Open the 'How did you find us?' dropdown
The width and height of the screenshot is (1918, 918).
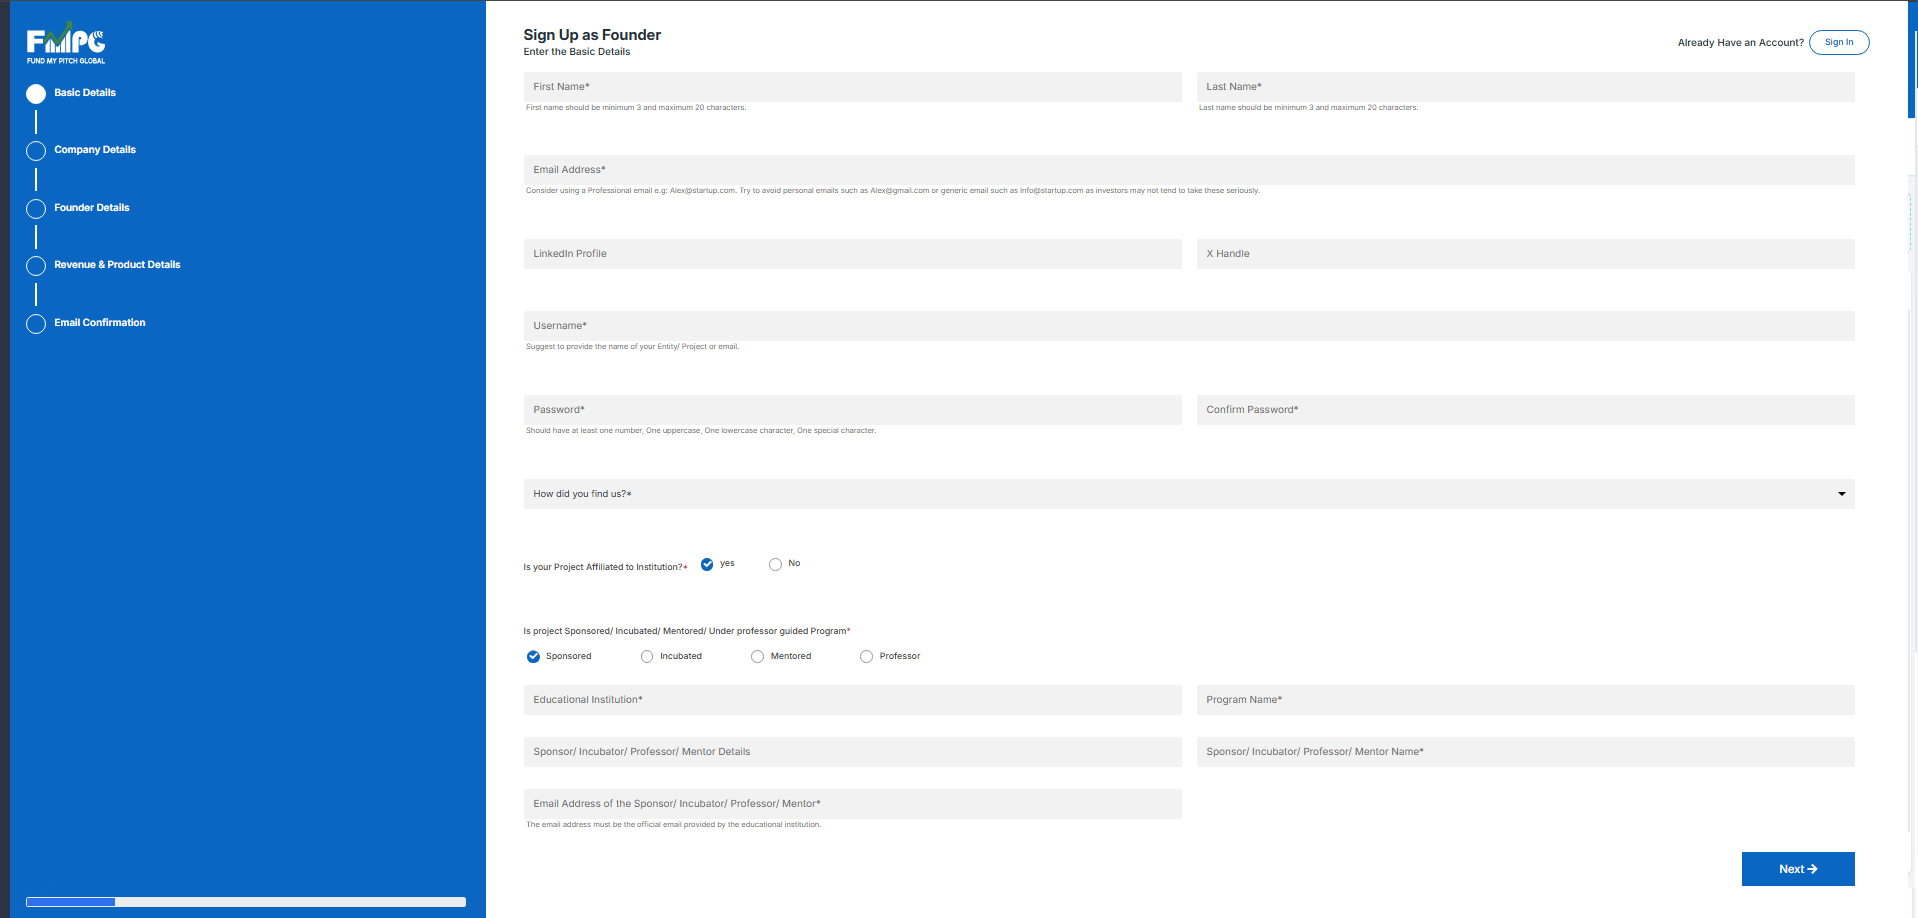point(1188,494)
